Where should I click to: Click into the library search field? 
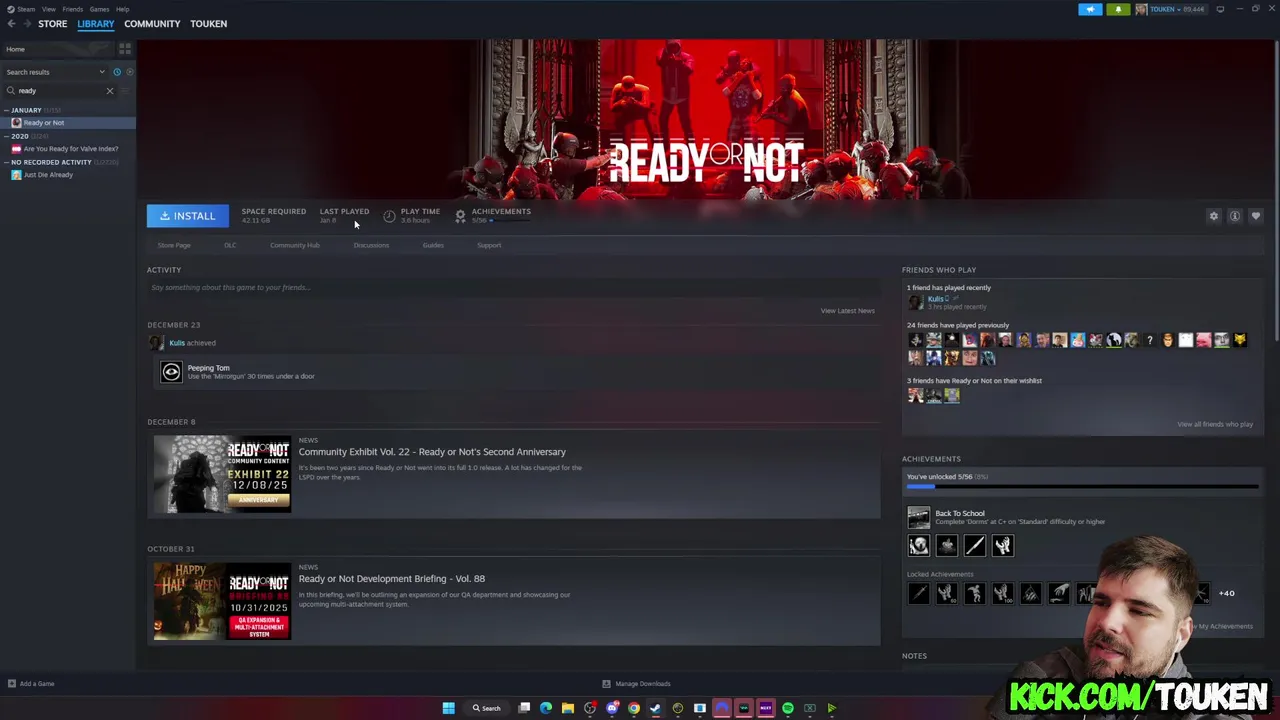[60, 91]
